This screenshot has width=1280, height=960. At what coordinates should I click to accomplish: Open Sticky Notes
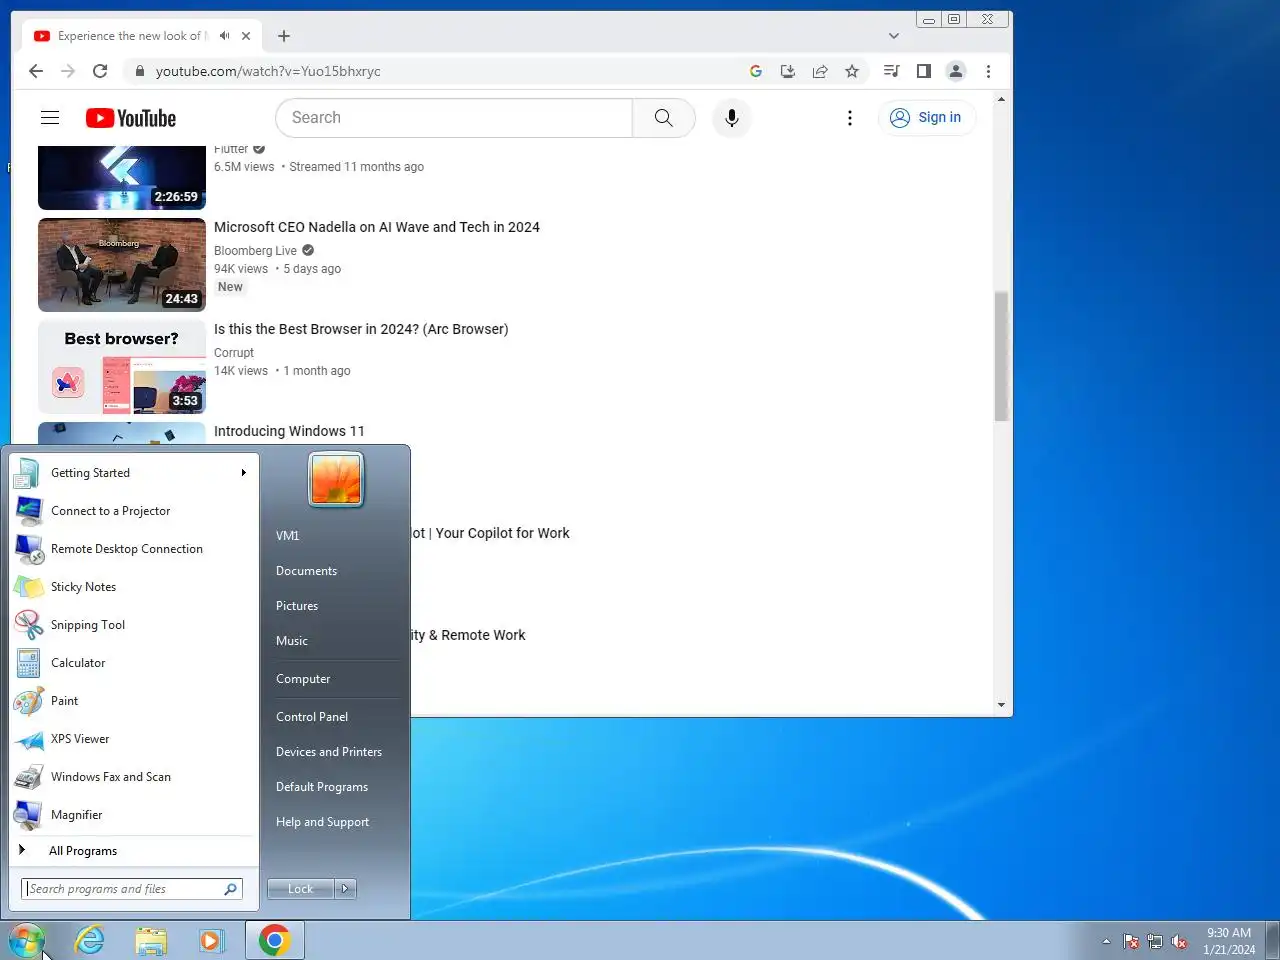(x=134, y=587)
